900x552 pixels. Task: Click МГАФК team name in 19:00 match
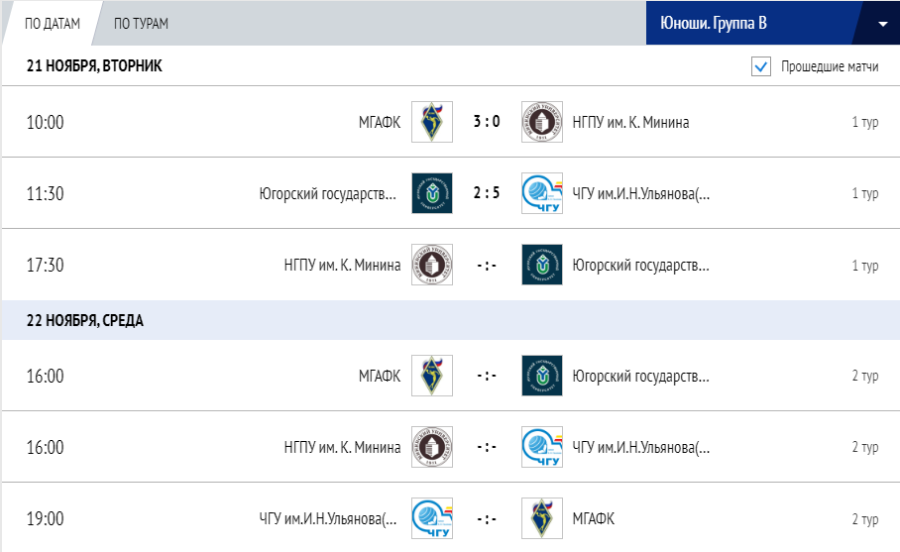594,518
